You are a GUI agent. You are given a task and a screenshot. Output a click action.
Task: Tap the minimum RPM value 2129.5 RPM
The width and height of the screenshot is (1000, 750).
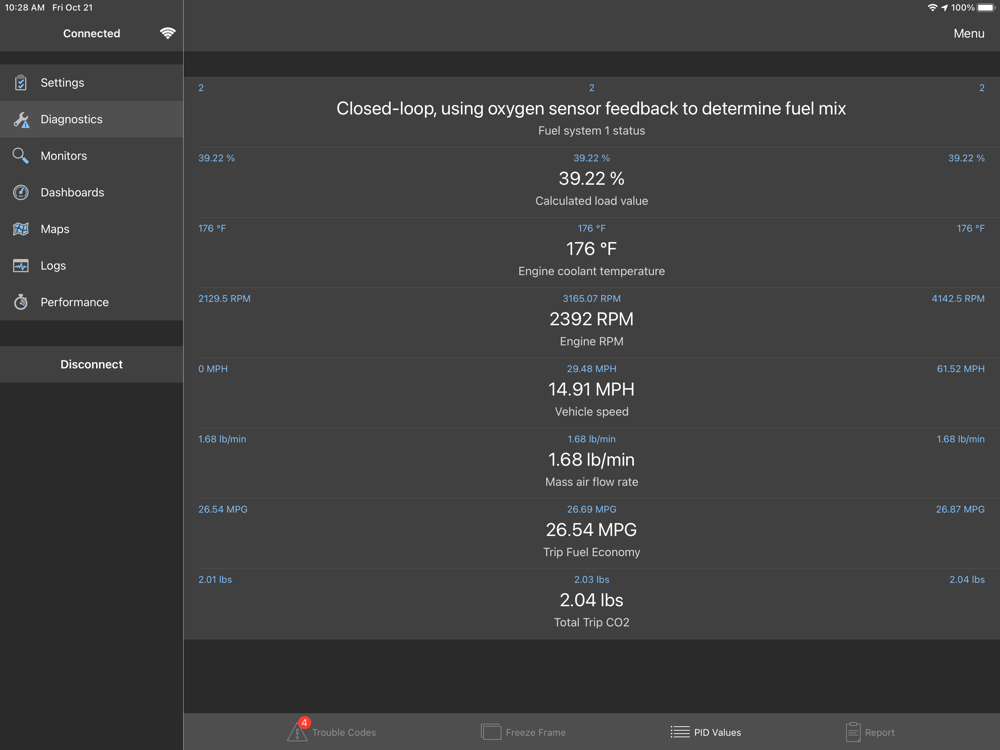[x=224, y=298]
